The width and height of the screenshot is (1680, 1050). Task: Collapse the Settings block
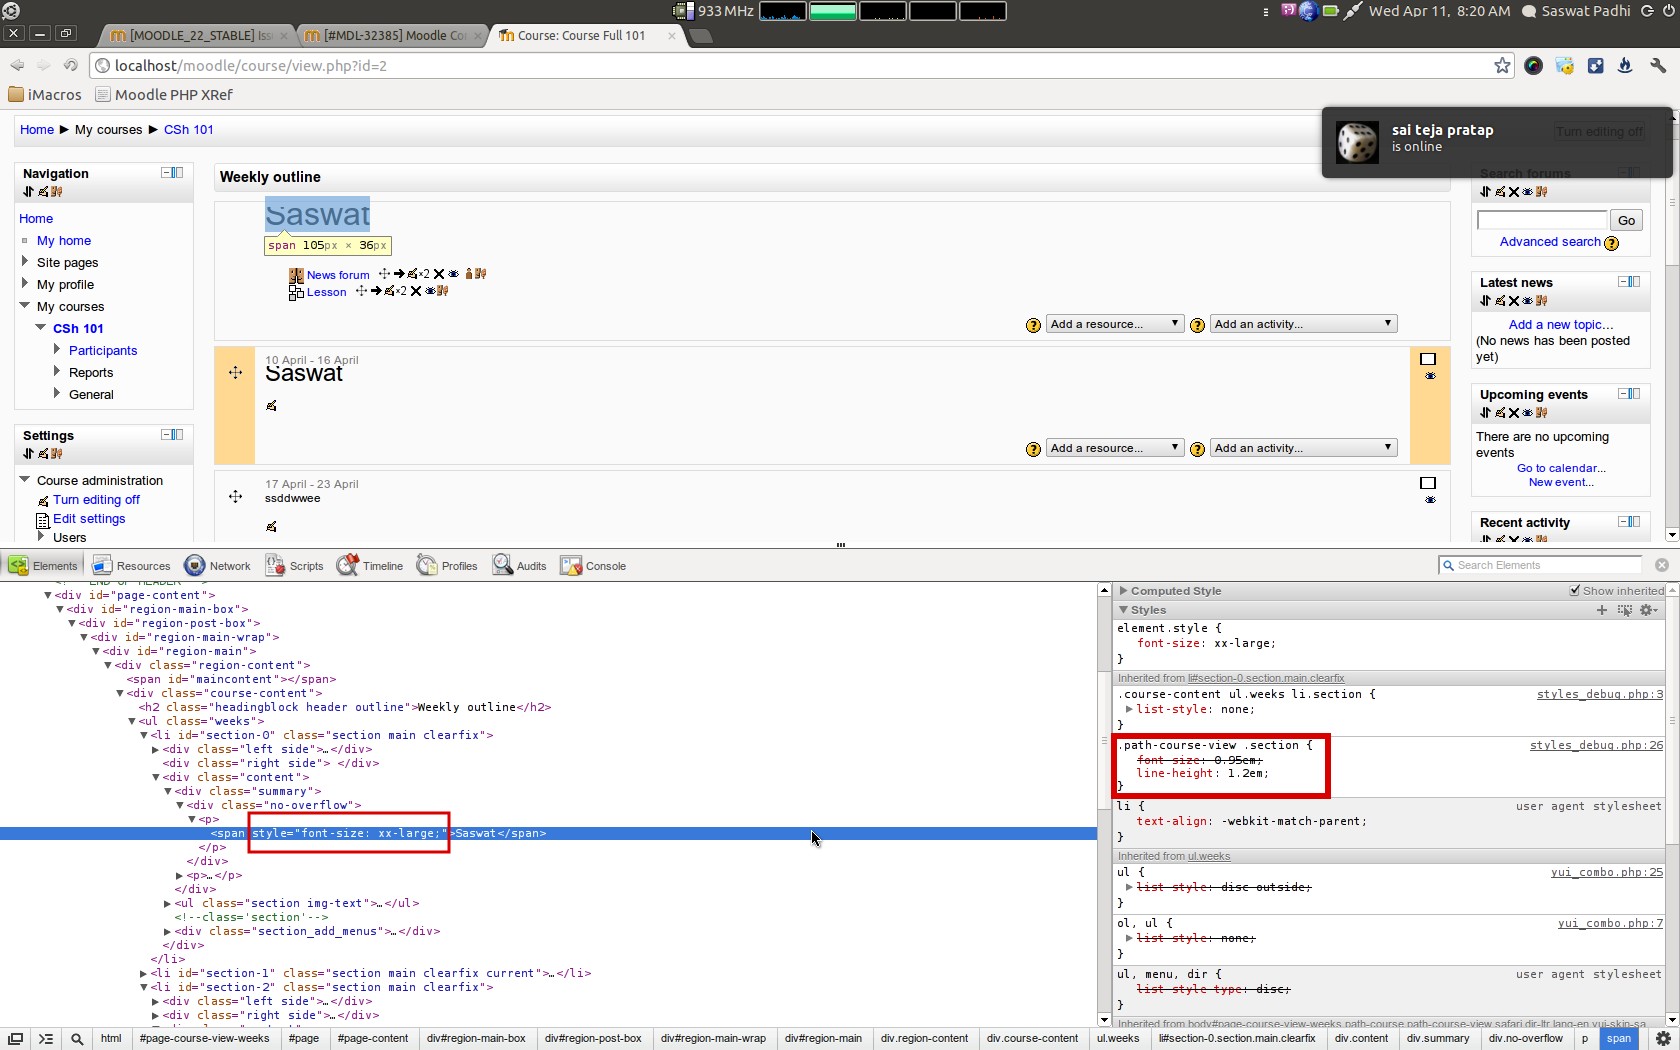(x=166, y=434)
